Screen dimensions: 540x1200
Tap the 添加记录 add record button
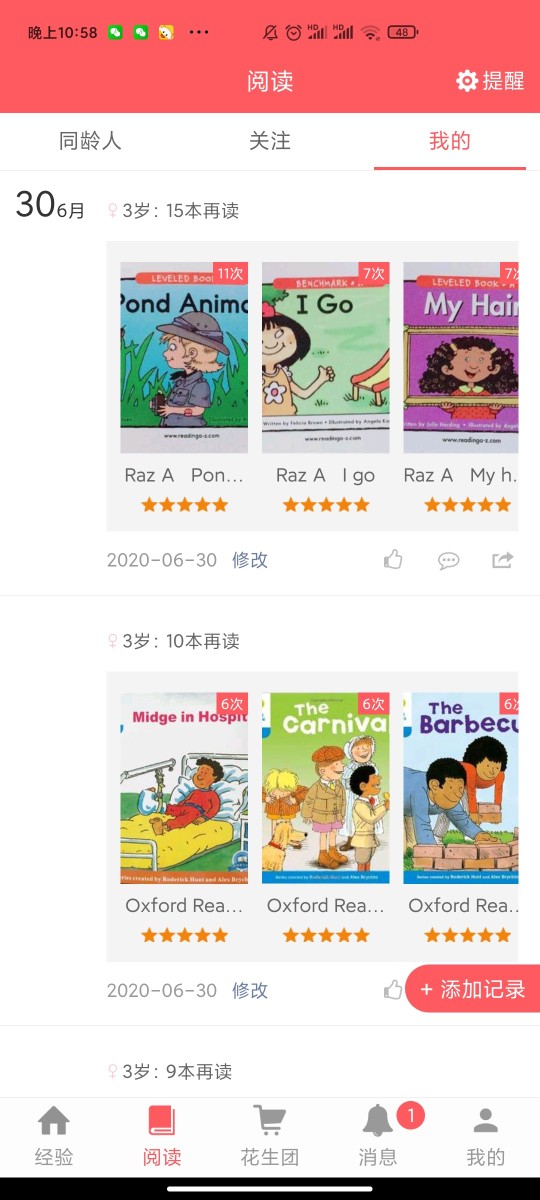click(473, 989)
